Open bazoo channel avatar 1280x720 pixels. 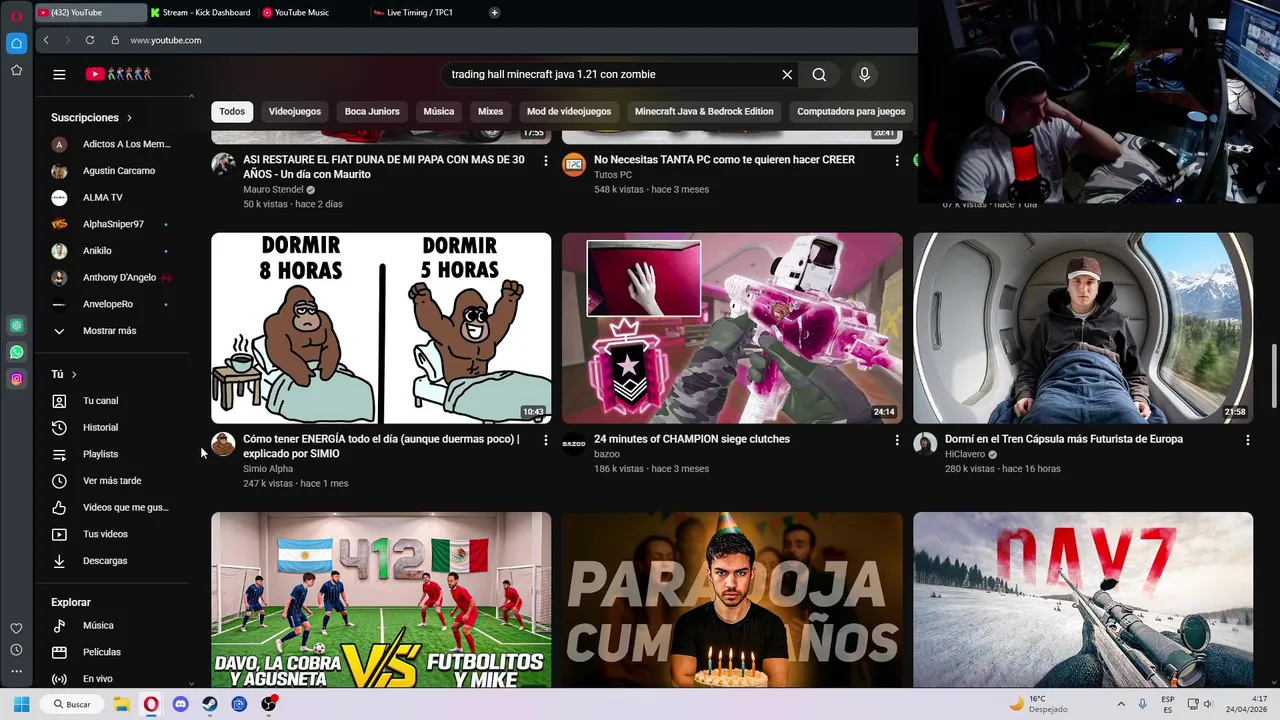574,444
